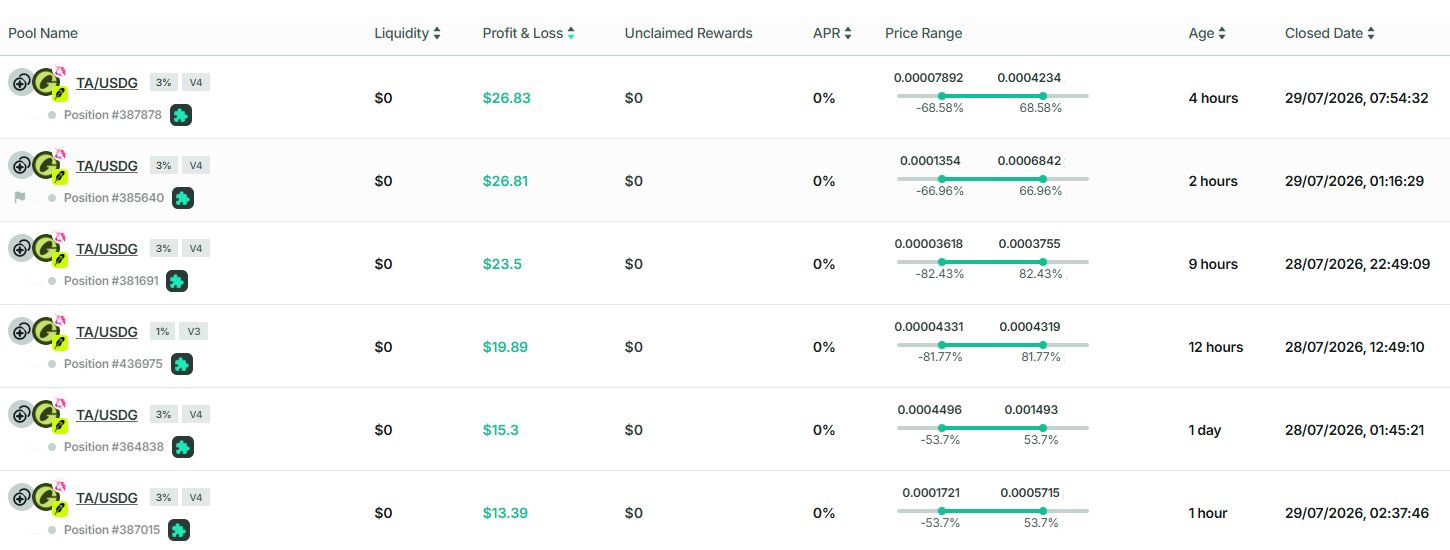Open TA/USDG pool link for Position #364838

pos(107,414)
